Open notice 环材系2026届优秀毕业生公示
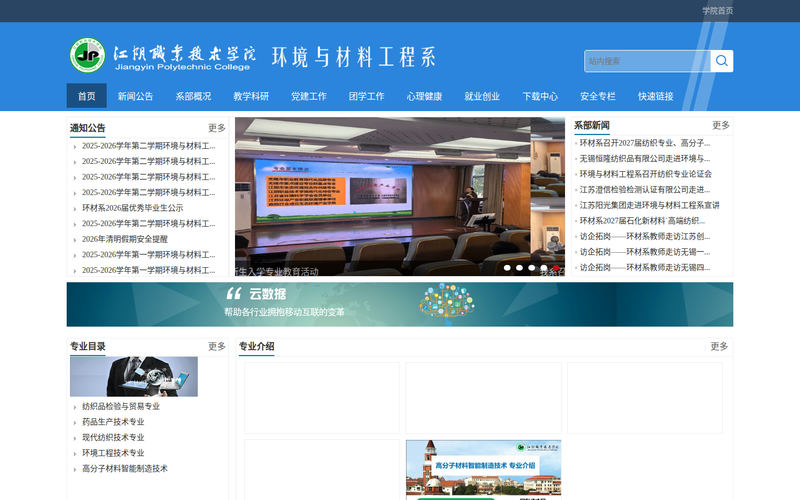The height and width of the screenshot is (500, 800). [x=133, y=208]
